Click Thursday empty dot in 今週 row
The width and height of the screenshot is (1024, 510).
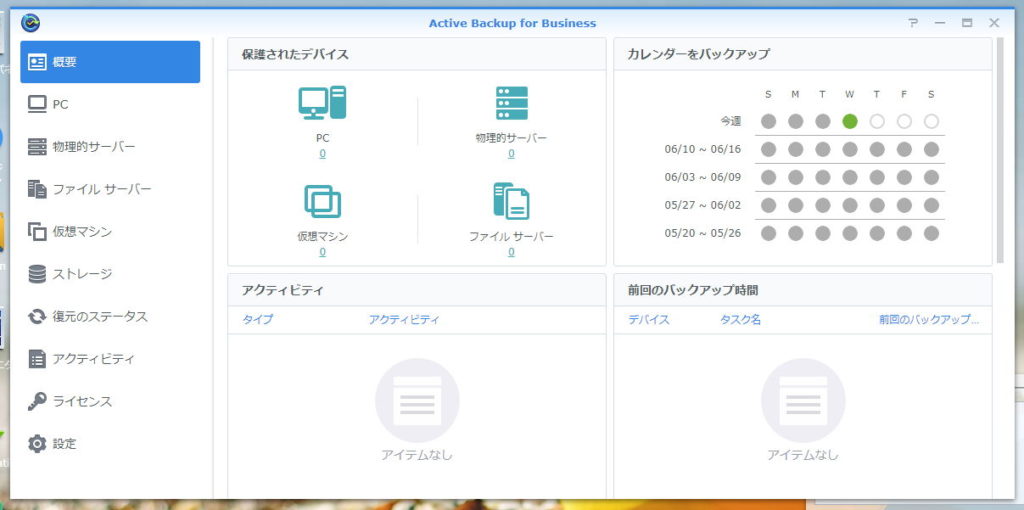click(877, 121)
